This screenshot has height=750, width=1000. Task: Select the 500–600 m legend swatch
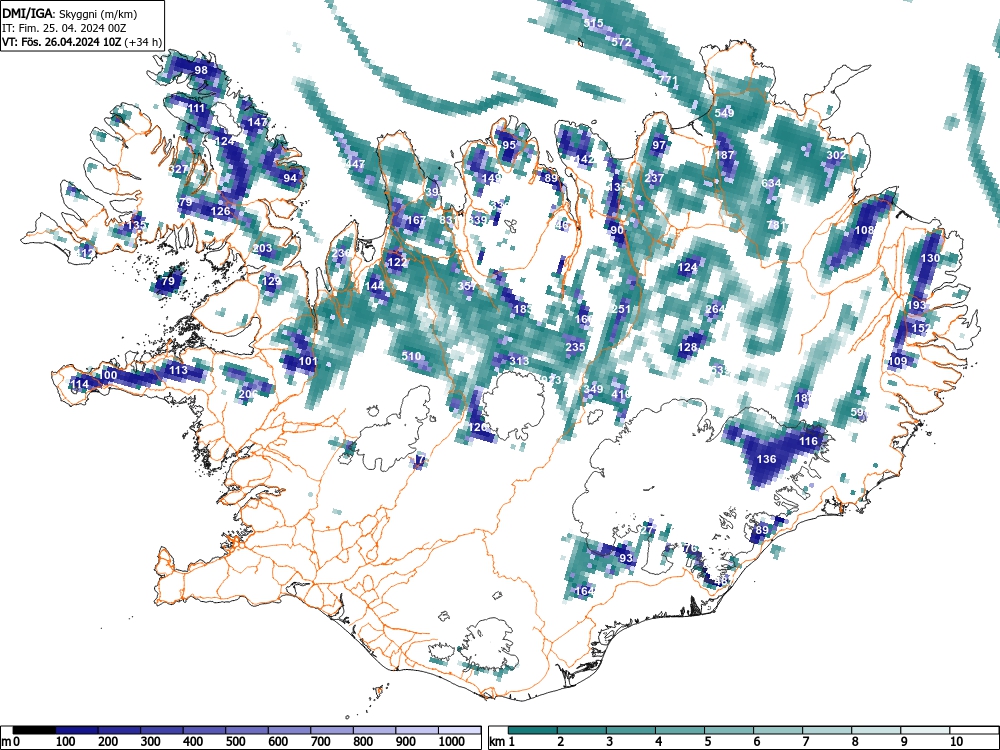point(247,730)
